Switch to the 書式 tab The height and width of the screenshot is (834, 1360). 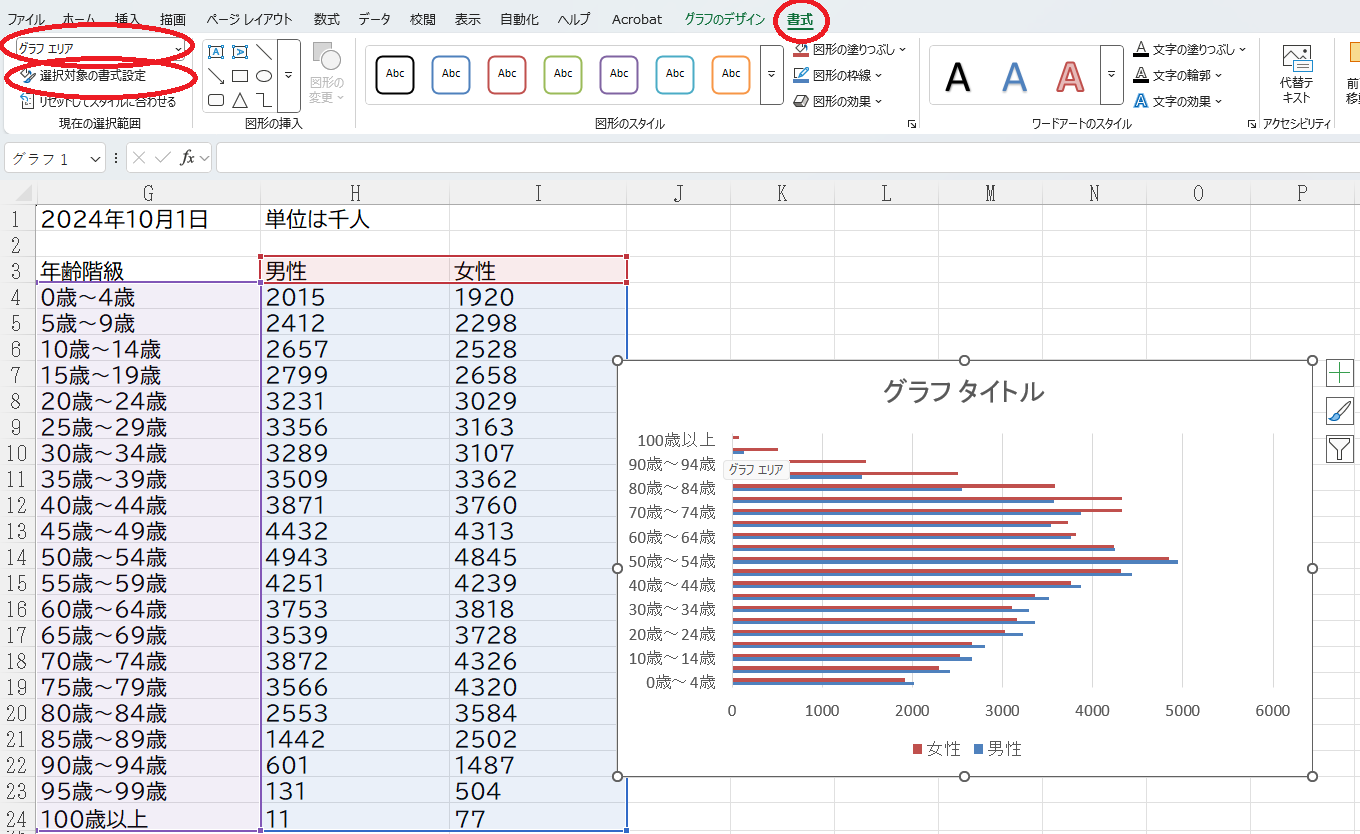800,19
